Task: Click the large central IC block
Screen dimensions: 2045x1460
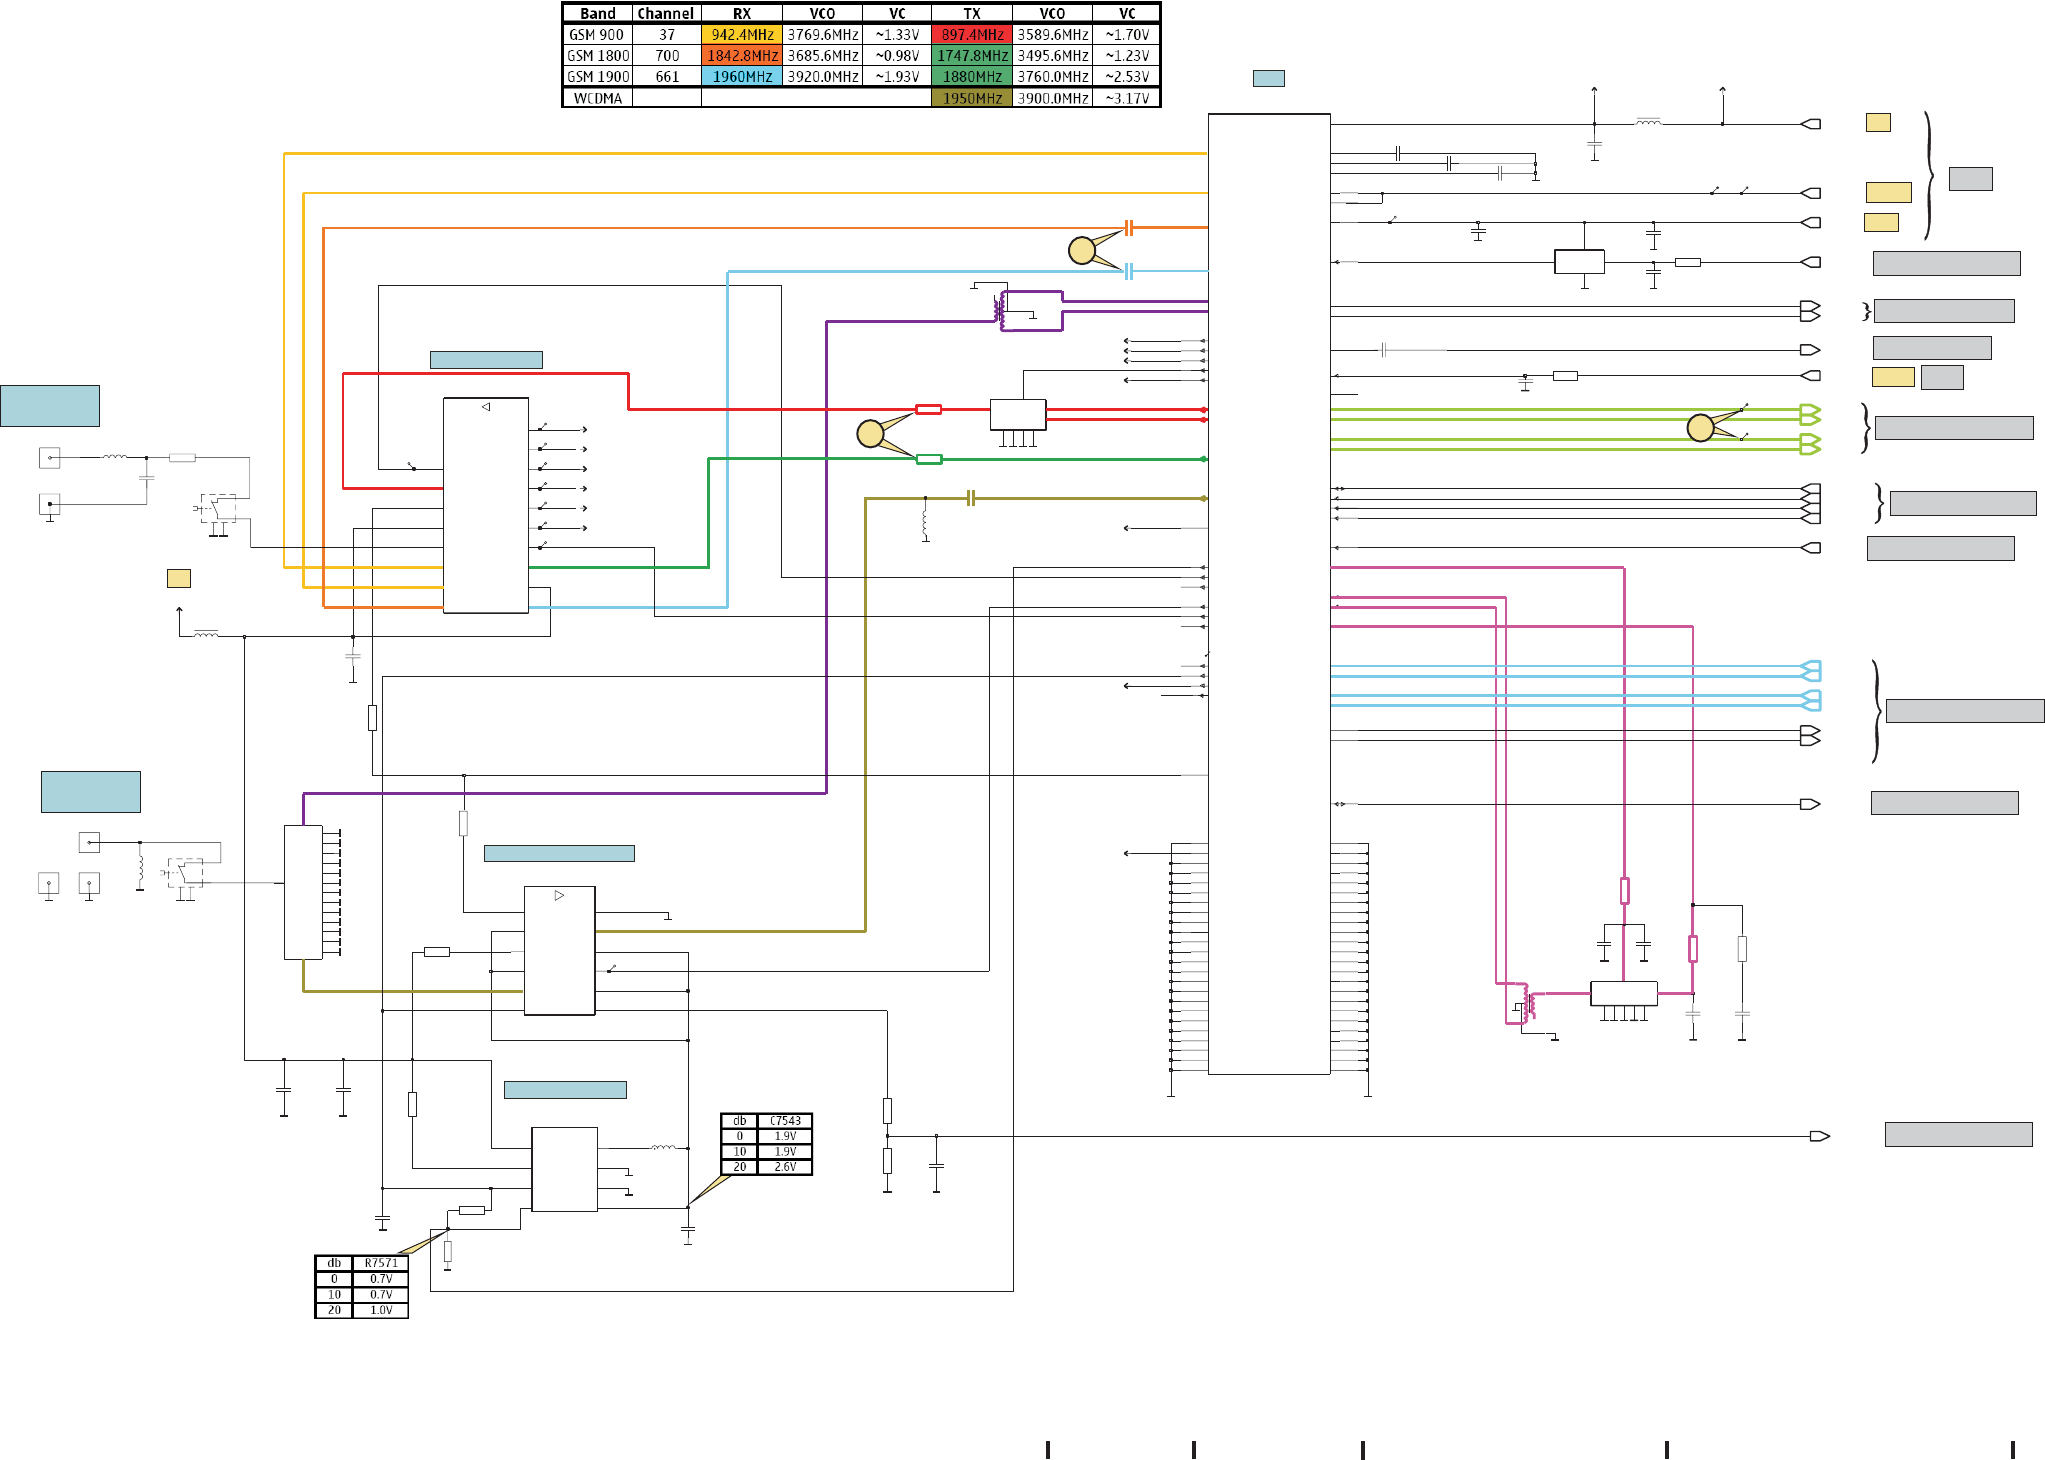Action: (1269, 593)
